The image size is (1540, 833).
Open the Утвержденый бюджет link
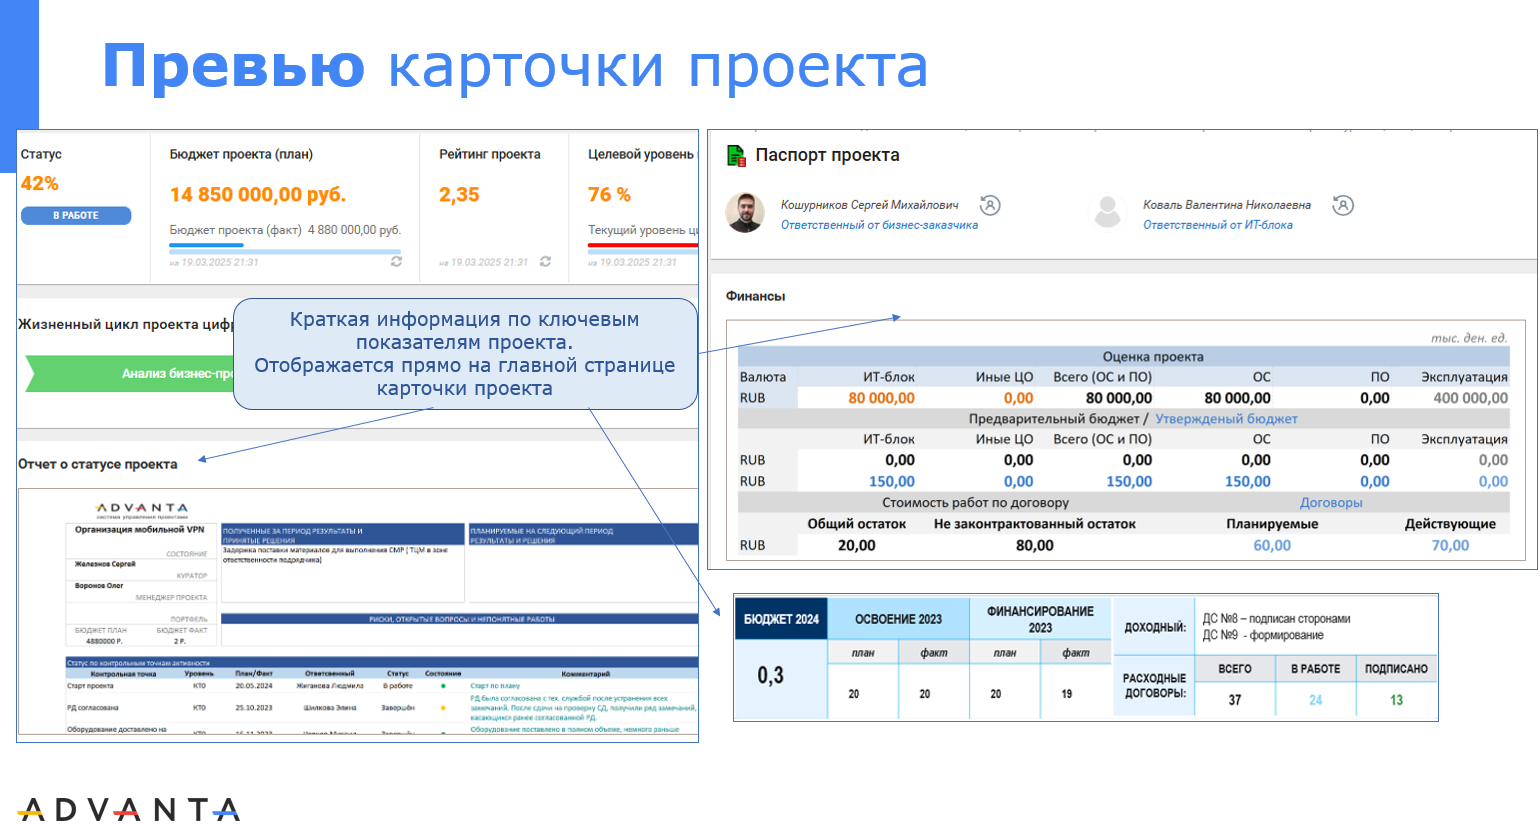coord(1226,419)
